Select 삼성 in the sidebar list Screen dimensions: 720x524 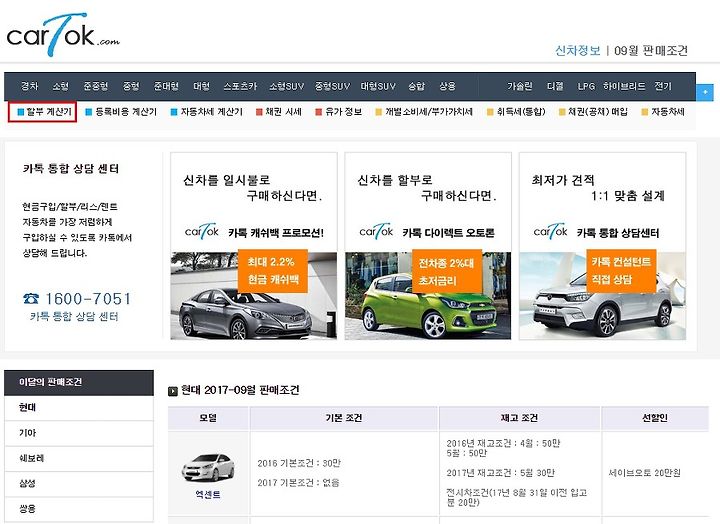79,484
